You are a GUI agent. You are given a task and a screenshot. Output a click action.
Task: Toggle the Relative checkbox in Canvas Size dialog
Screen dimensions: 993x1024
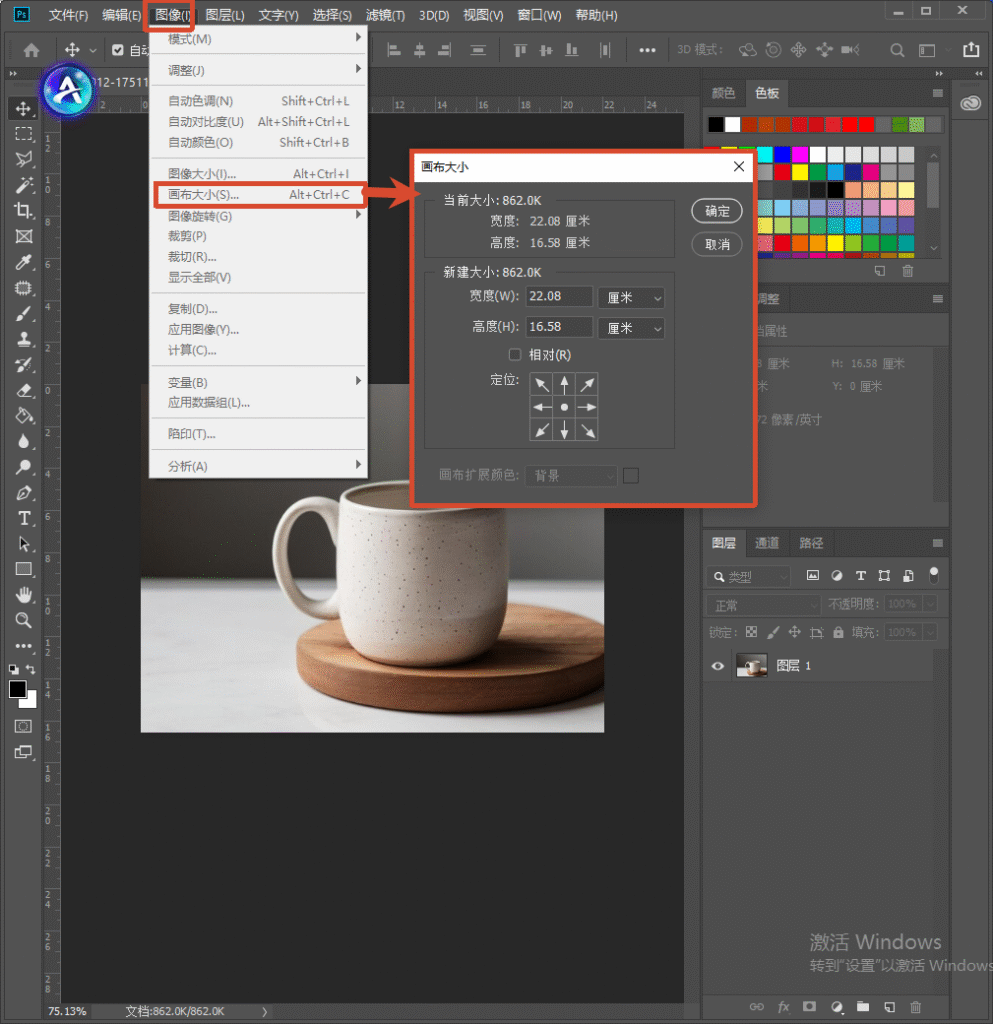point(515,355)
